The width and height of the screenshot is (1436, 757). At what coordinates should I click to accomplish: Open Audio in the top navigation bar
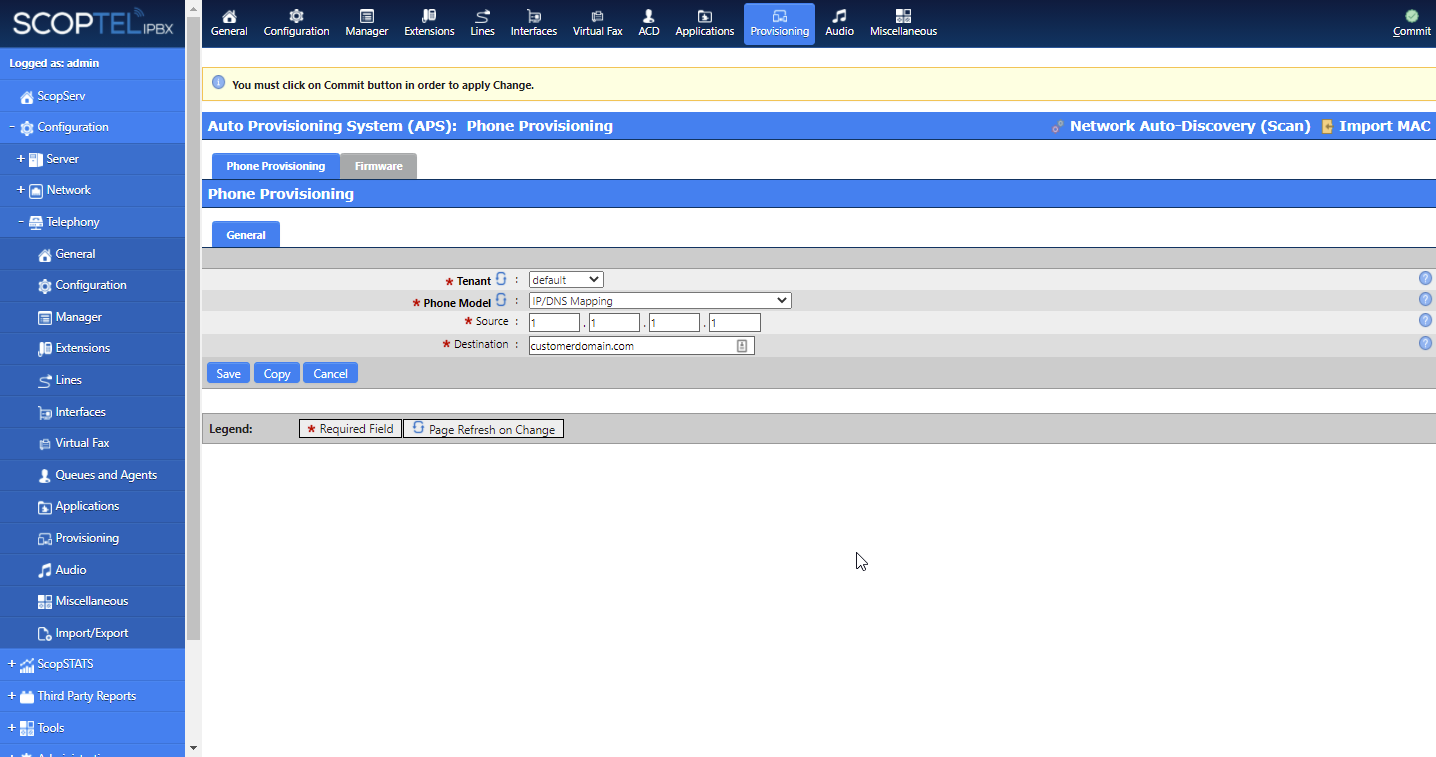[839, 24]
